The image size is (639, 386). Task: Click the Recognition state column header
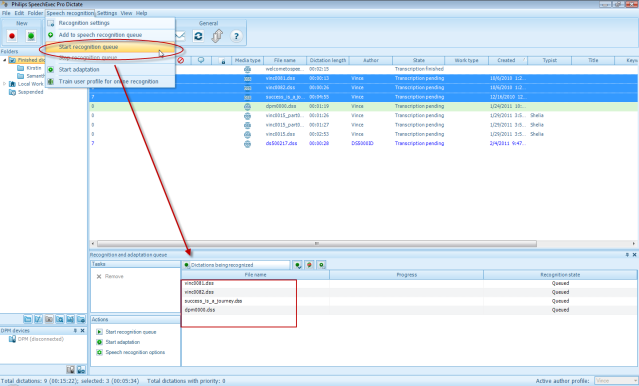tap(560, 275)
